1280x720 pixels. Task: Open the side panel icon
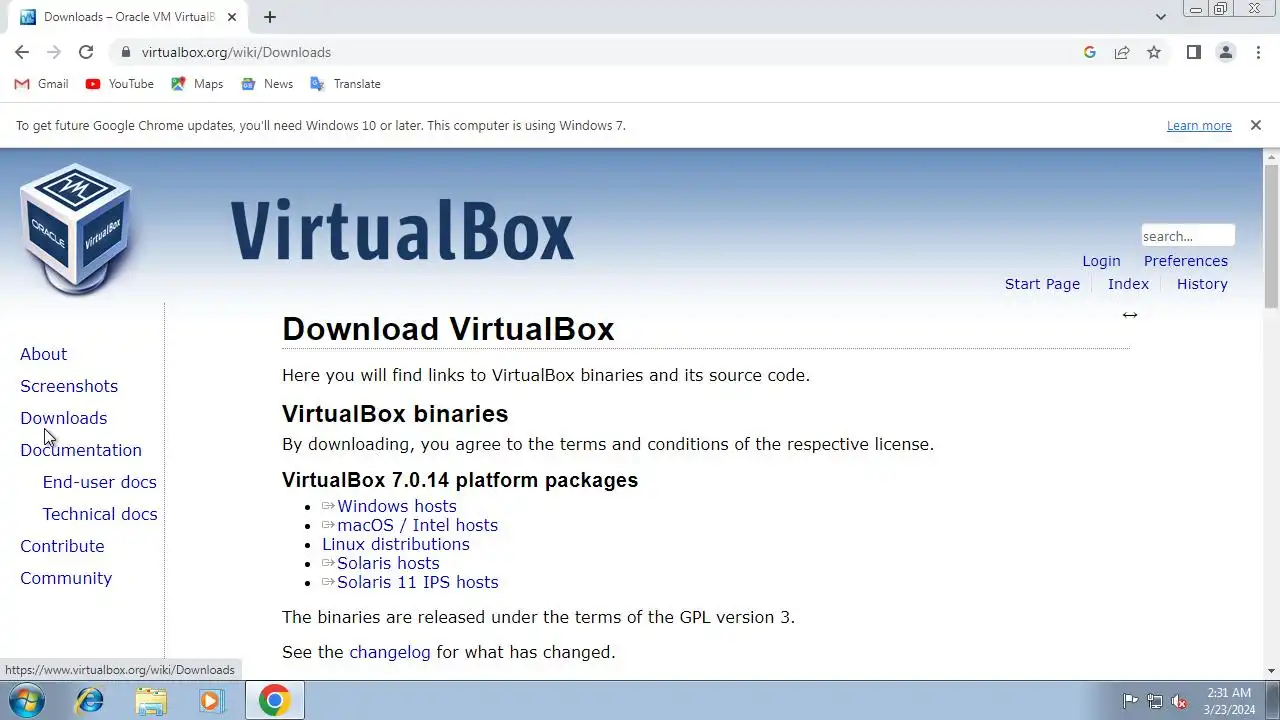(x=1193, y=52)
